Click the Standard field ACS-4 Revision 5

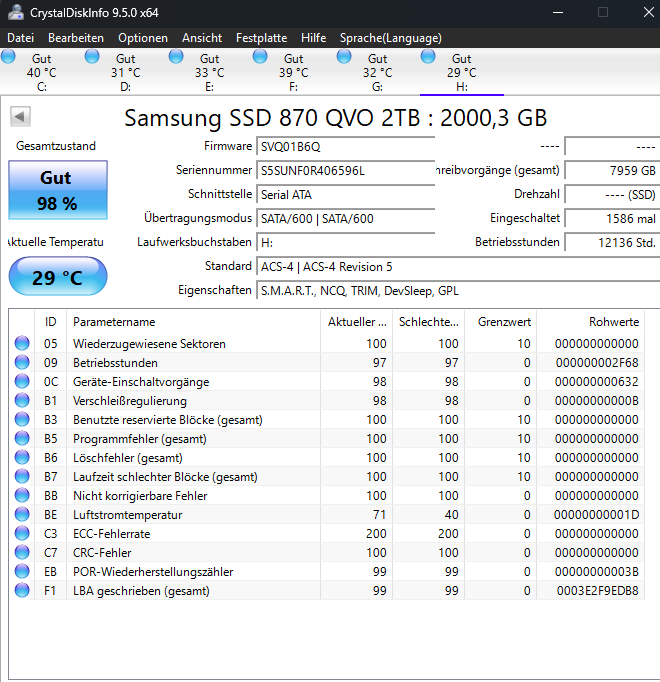tap(458, 267)
